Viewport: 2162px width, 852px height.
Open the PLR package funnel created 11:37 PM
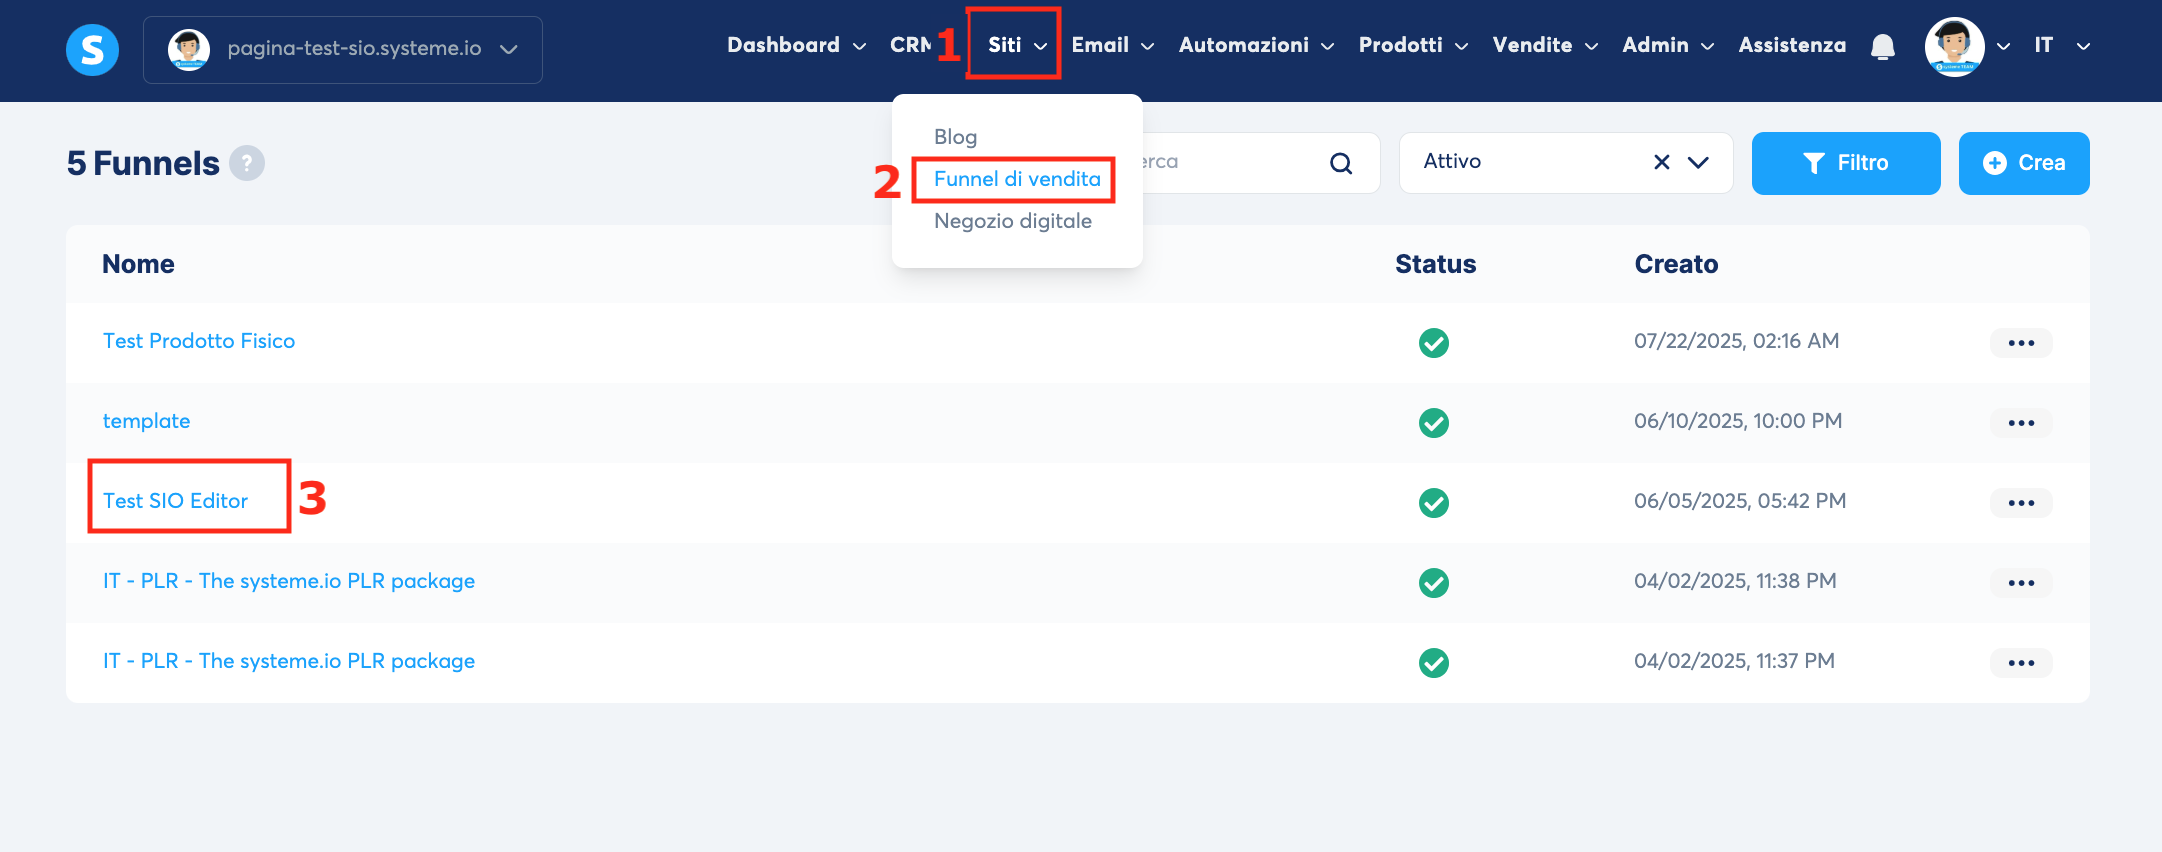[289, 661]
